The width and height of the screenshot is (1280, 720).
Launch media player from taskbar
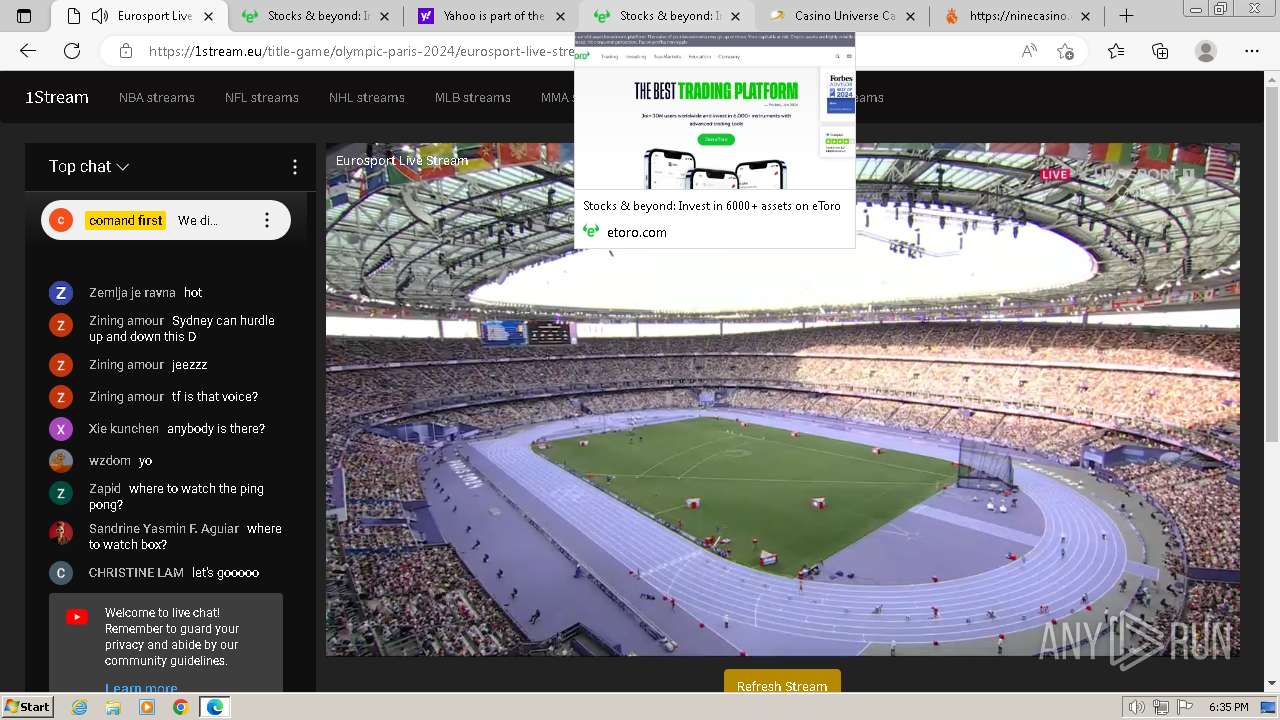(x=147, y=707)
